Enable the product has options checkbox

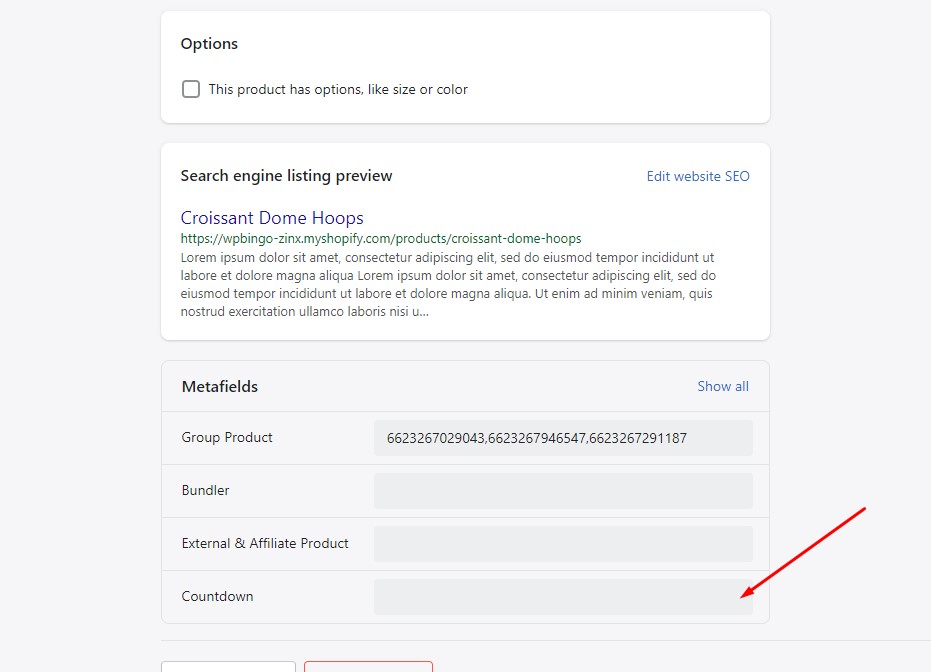pyautogui.click(x=191, y=89)
